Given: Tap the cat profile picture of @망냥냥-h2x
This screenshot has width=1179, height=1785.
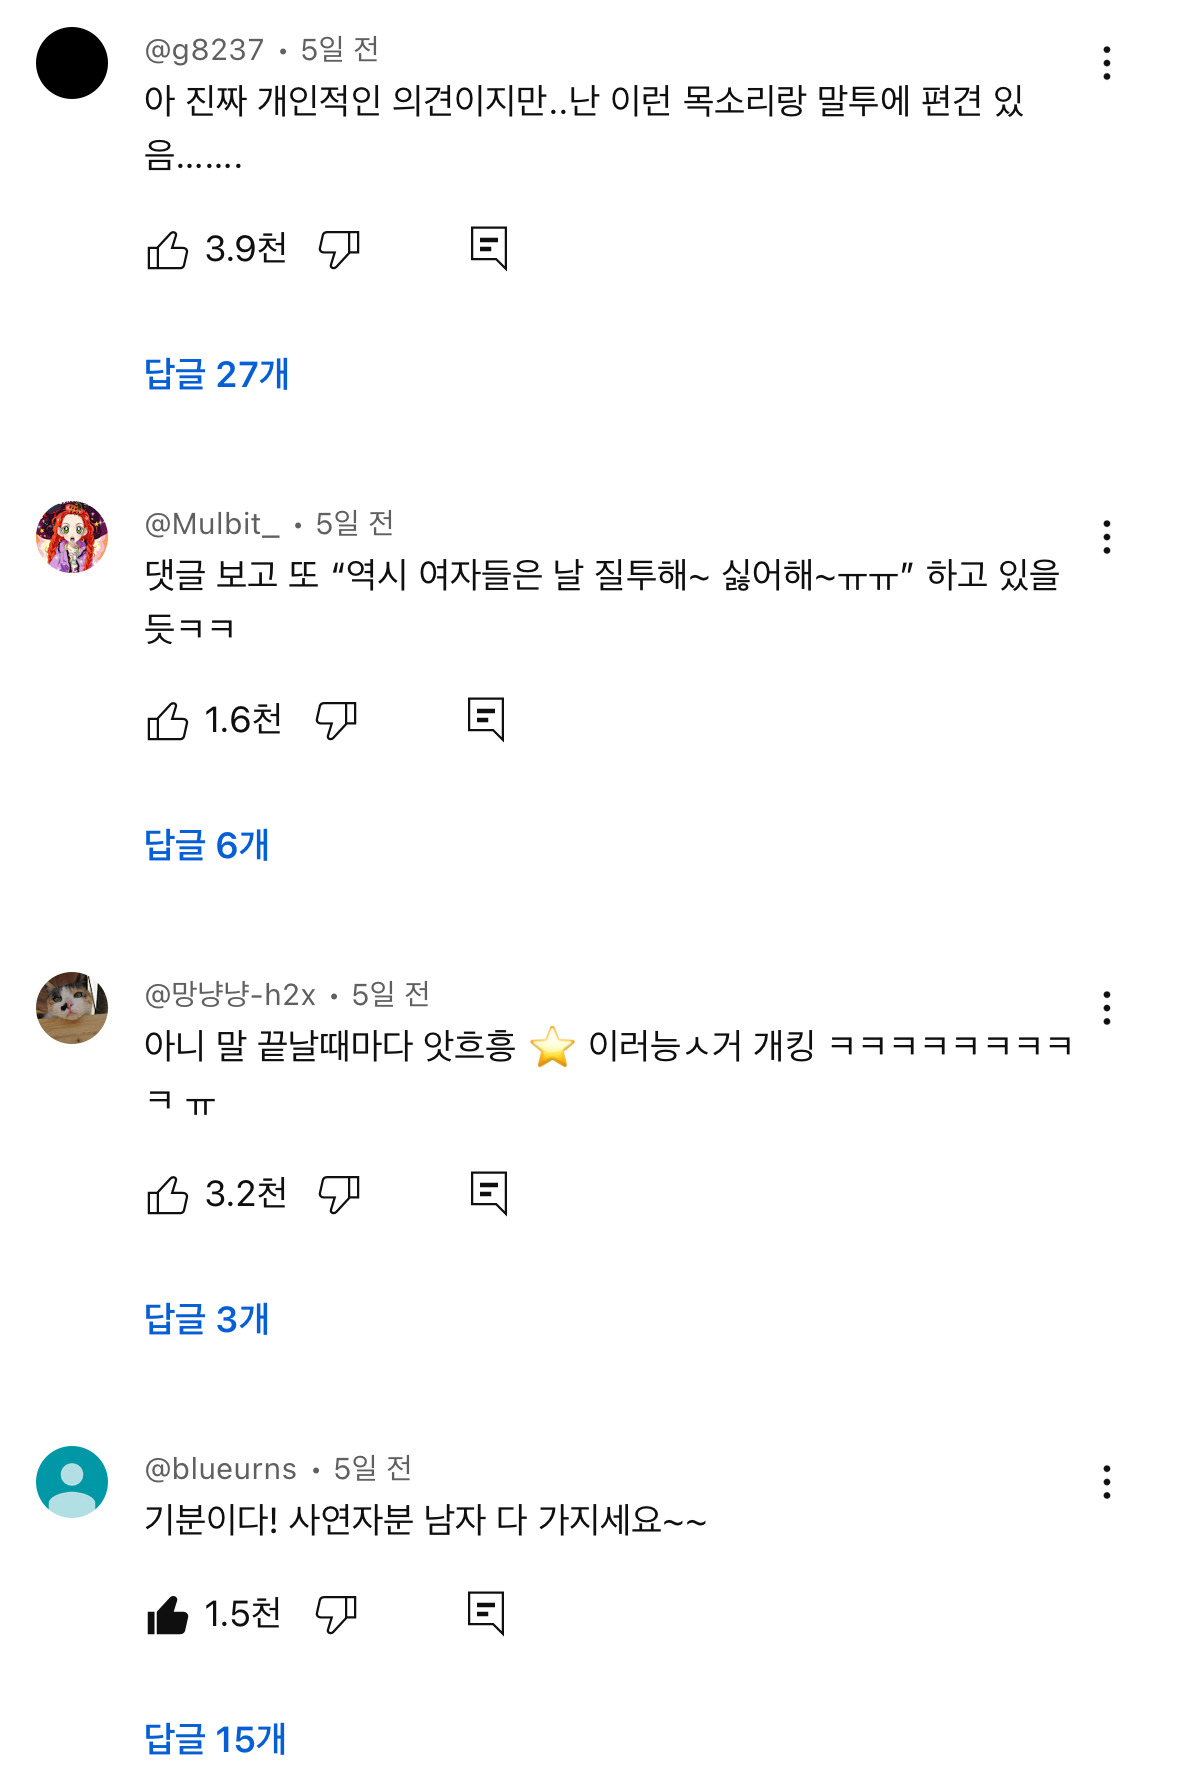Looking at the screenshot, I should (72, 1008).
